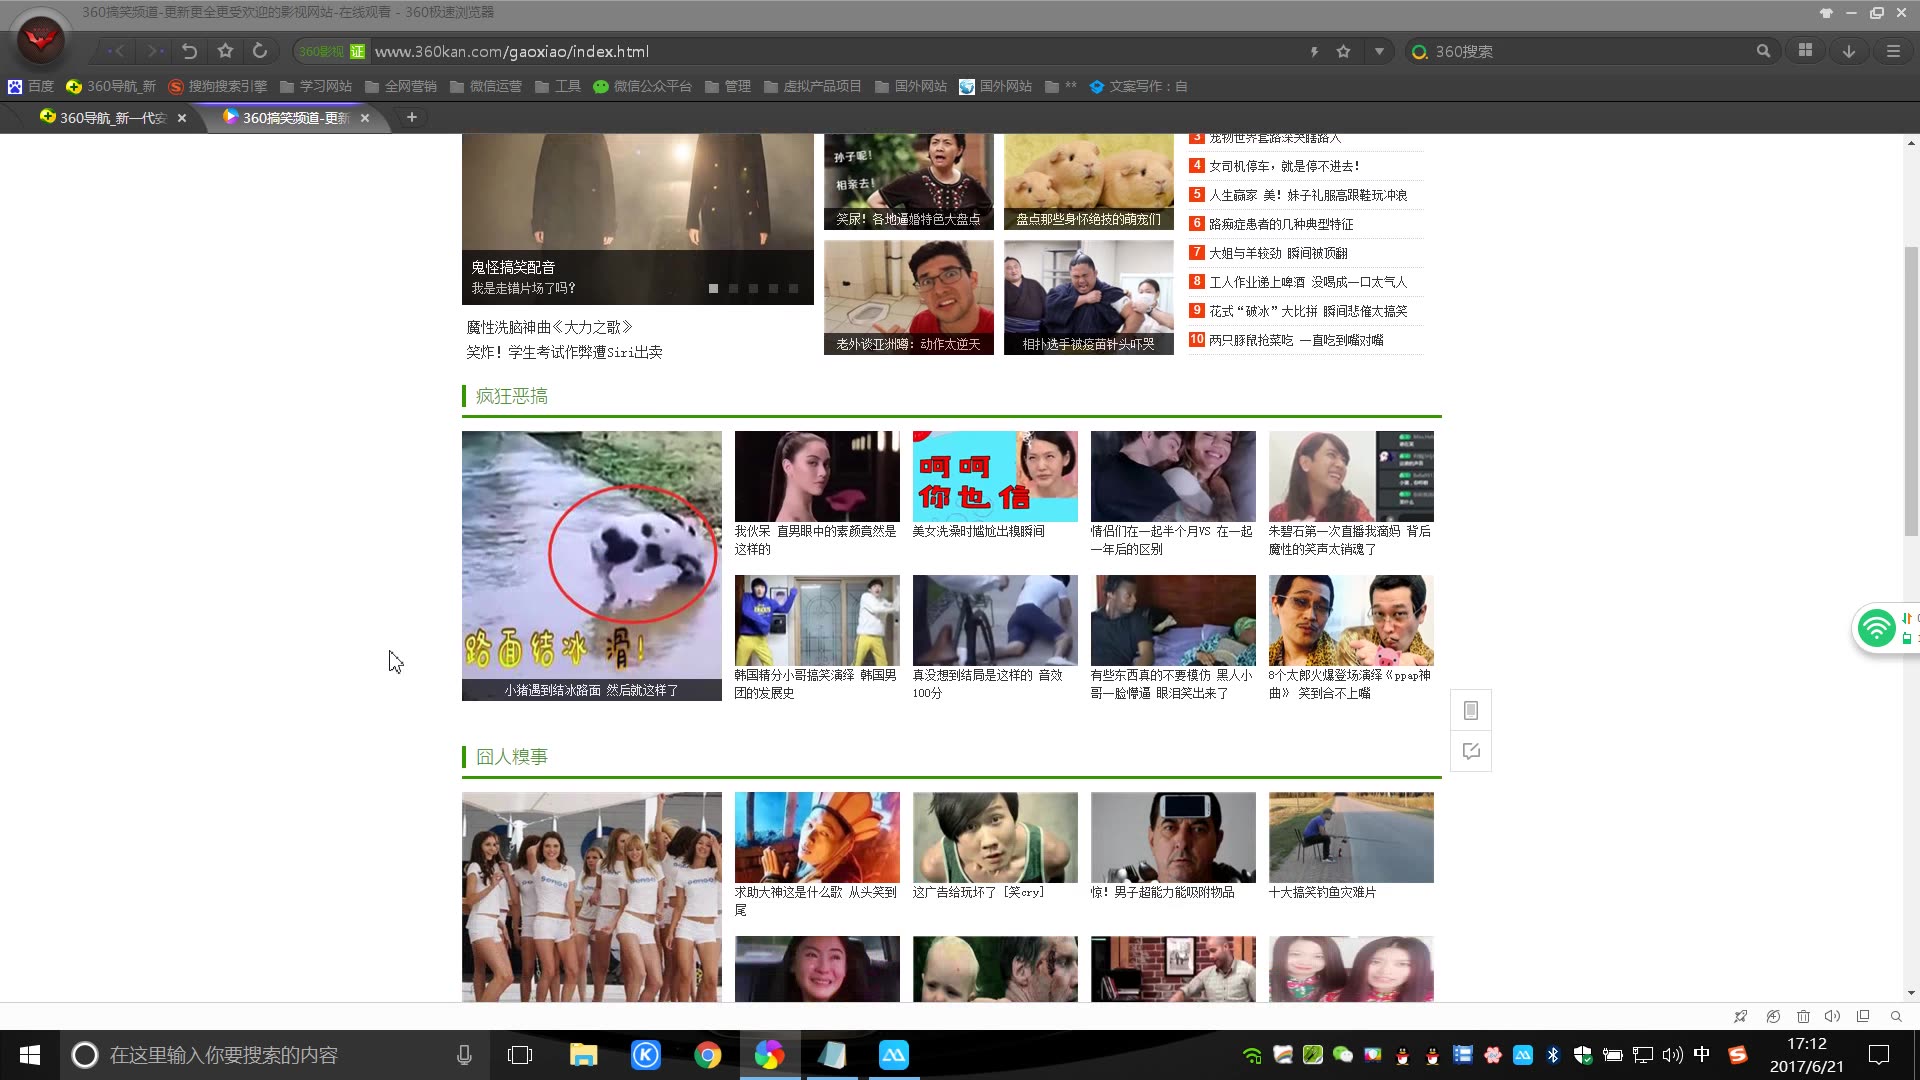Mute the speaker volume in system tray
This screenshot has width=1920, height=1080.
[1671, 1055]
